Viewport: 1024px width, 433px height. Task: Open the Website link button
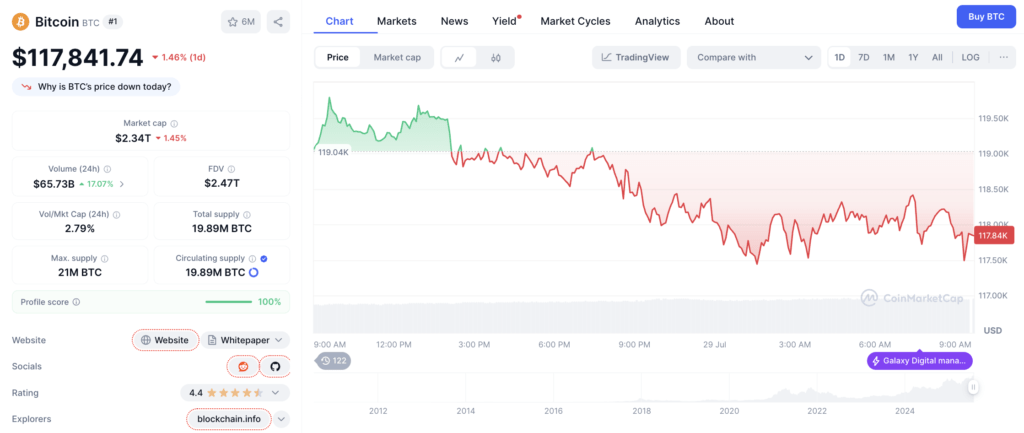tap(166, 340)
